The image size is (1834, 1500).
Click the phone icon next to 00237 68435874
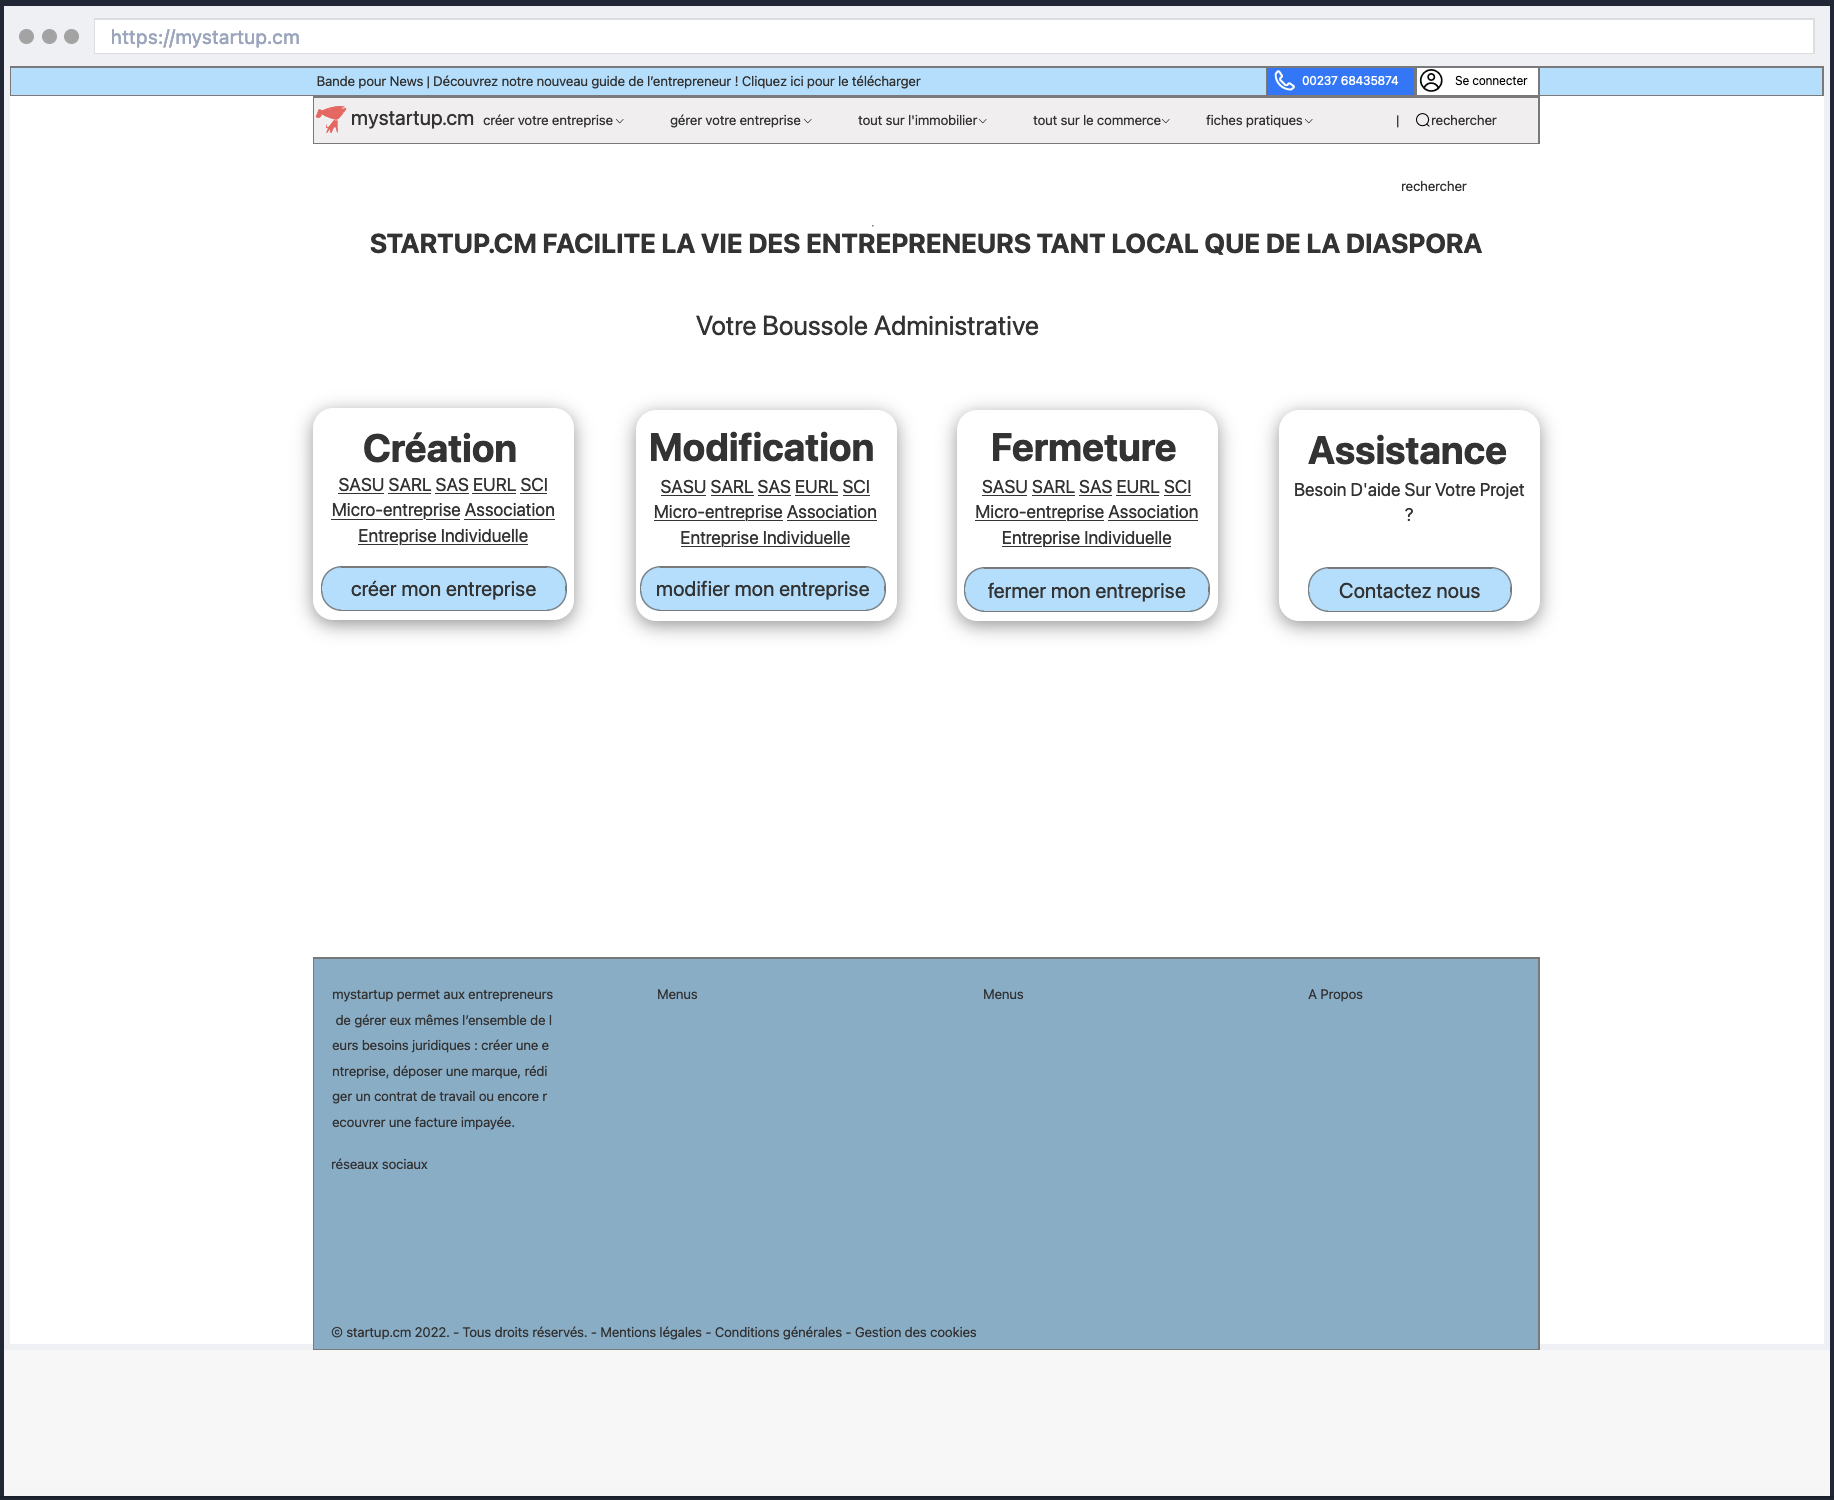click(x=1285, y=81)
